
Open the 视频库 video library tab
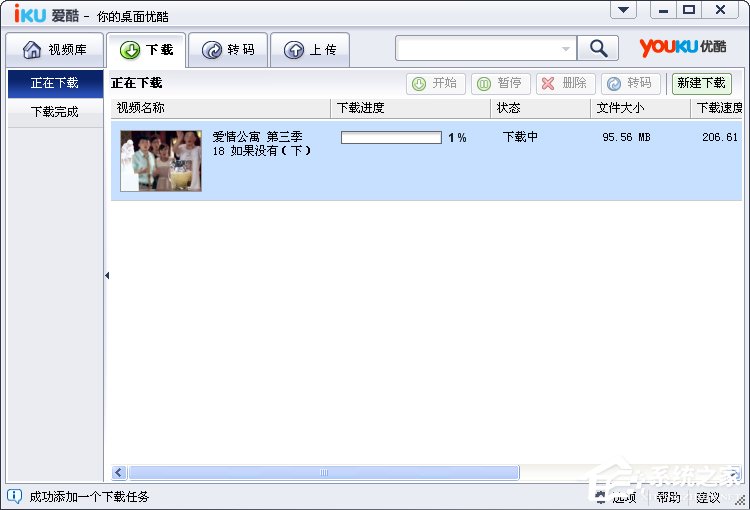55,50
